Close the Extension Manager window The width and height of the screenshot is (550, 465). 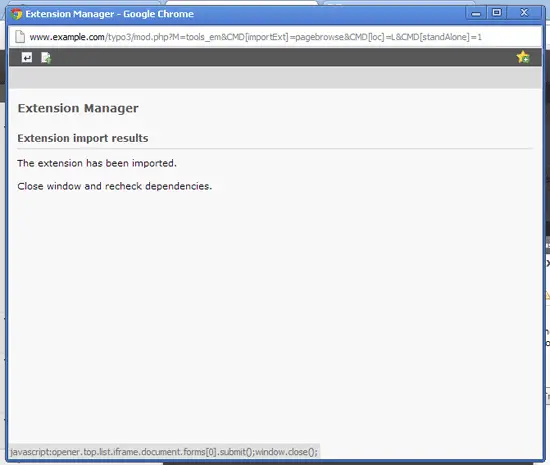click(x=524, y=13)
